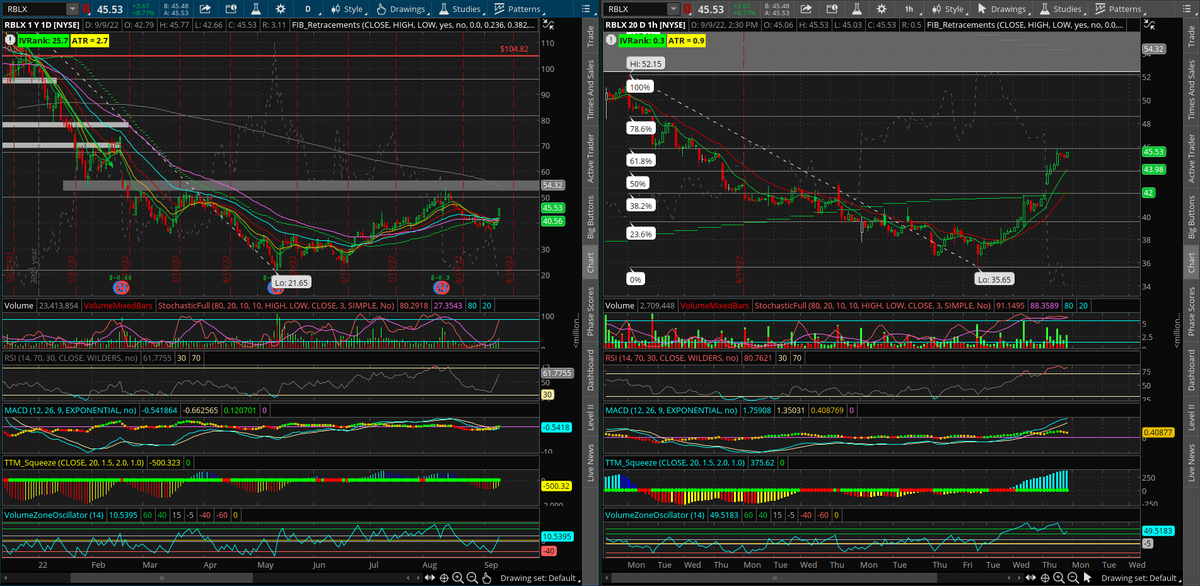Open the Trade side tab on left chart
This screenshot has height=586, width=1200.
coord(591,37)
